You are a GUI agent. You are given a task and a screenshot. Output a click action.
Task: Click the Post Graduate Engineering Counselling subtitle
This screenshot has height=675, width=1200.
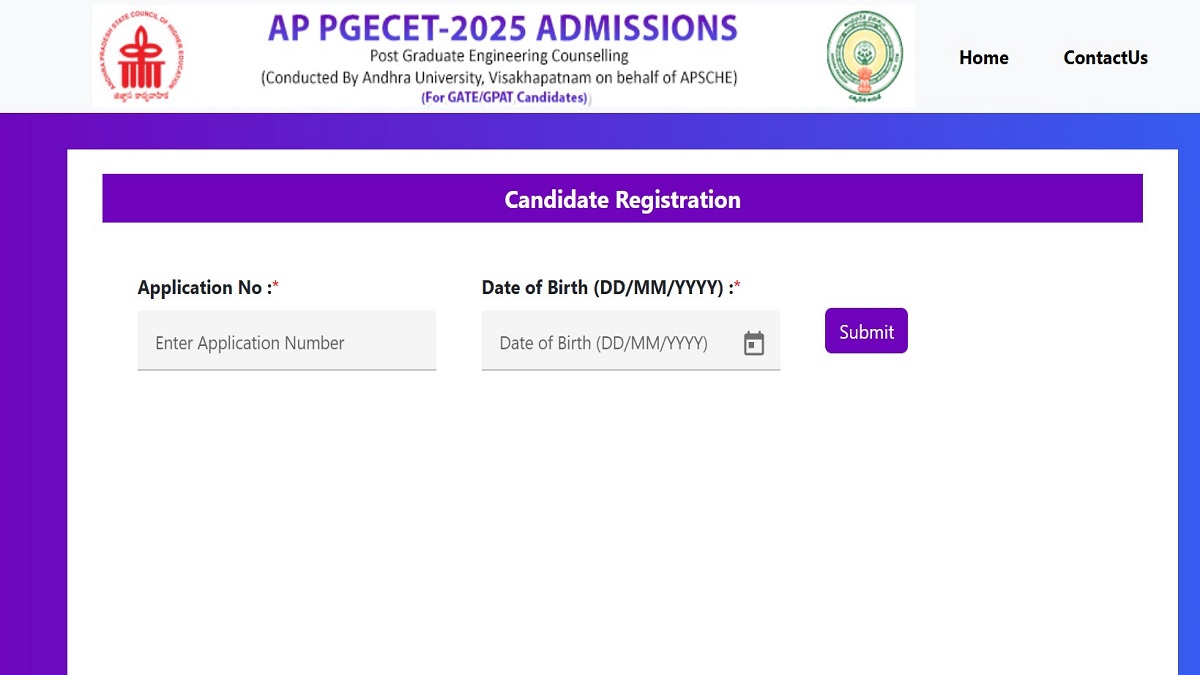pyautogui.click(x=499, y=56)
